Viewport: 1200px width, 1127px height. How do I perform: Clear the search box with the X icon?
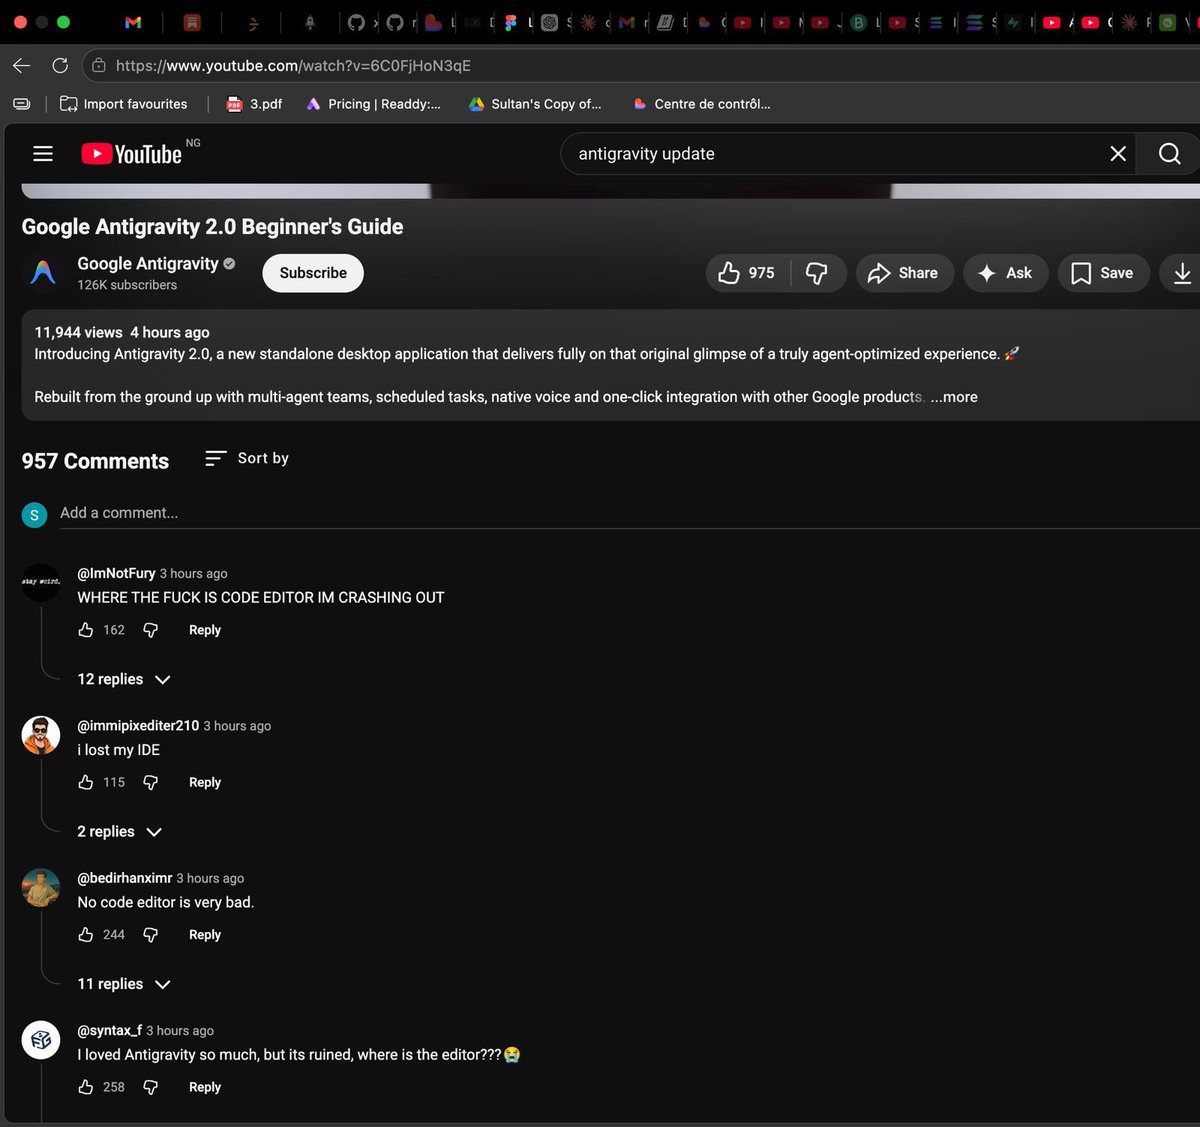pyautogui.click(x=1118, y=153)
